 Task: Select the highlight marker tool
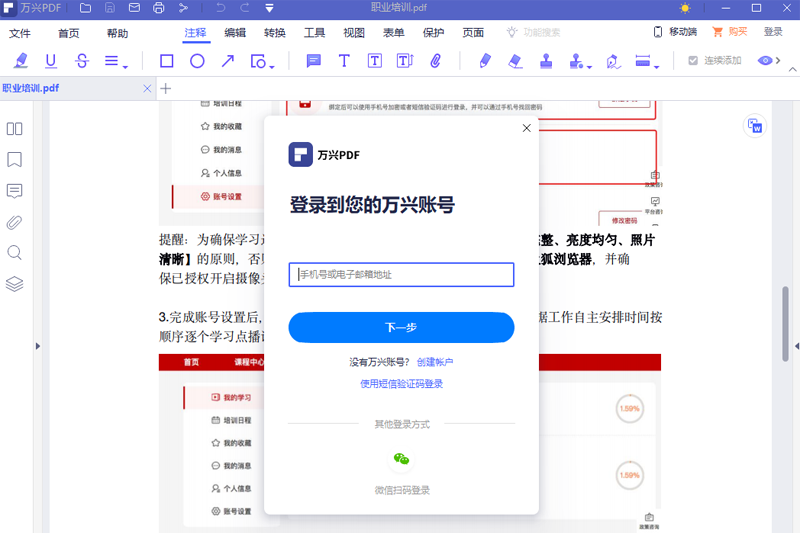(20, 61)
